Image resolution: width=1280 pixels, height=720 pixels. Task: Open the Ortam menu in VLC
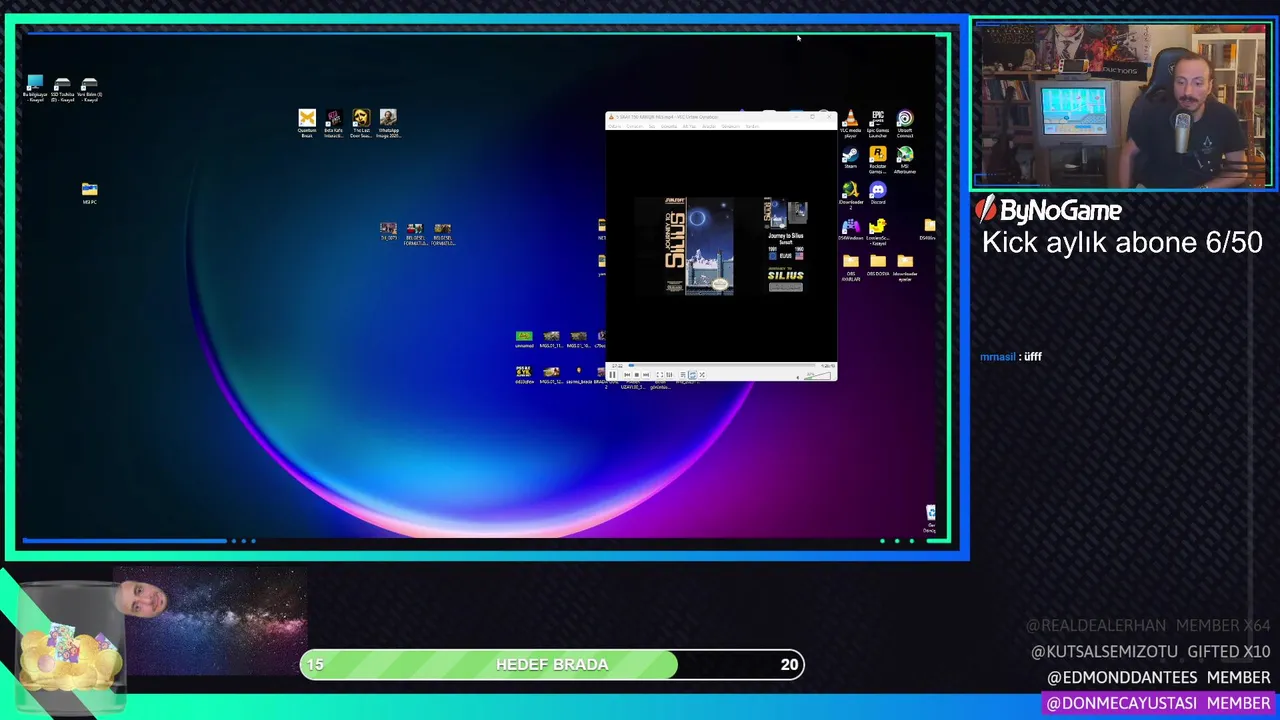pos(614,126)
